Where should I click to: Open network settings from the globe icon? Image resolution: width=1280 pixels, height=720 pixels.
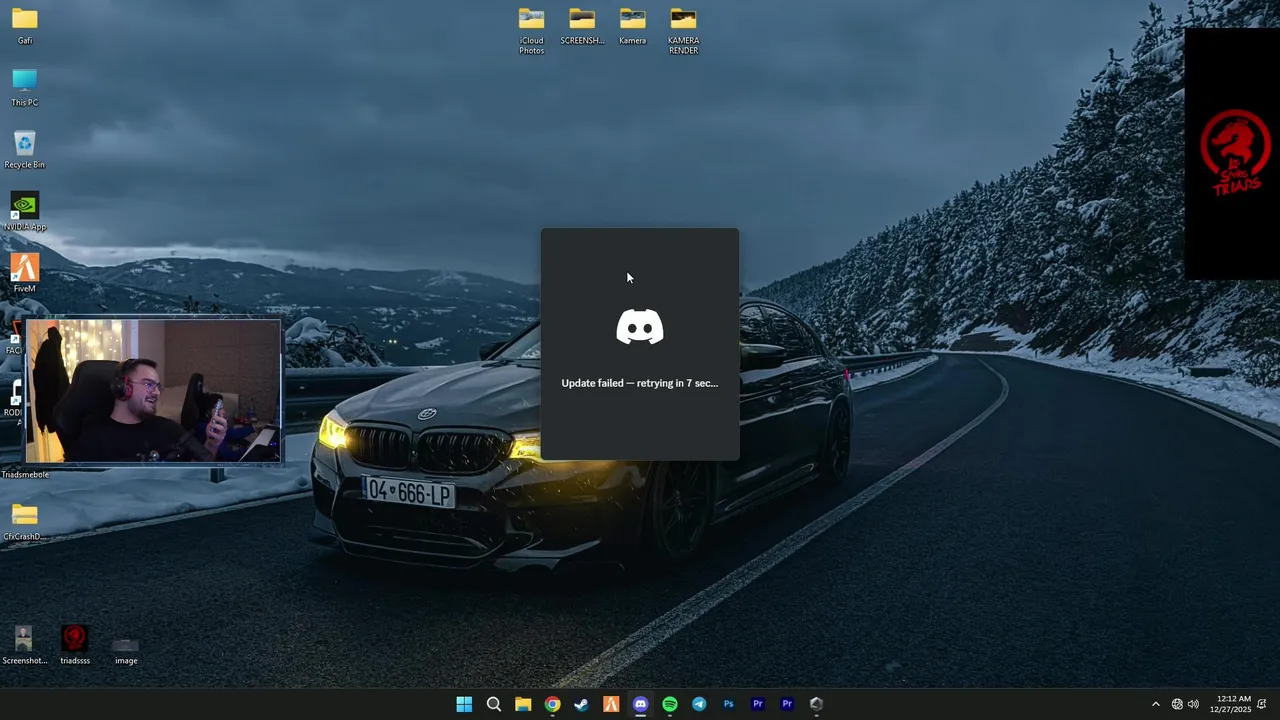point(1177,704)
